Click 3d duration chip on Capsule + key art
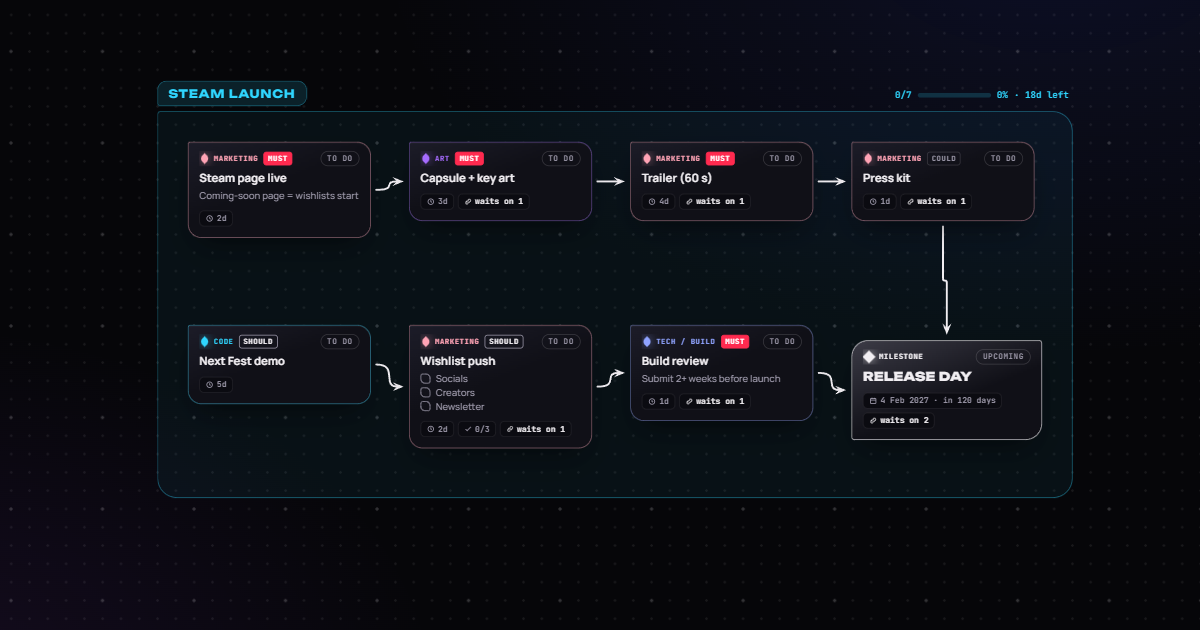This screenshot has width=1200, height=630. tap(437, 201)
